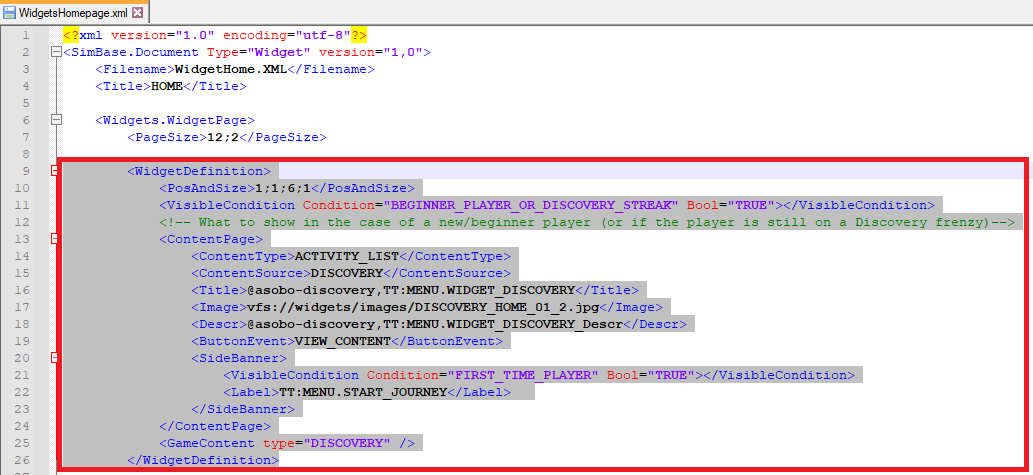The image size is (1033, 475).
Task: Click the Bool="TRUE" attribute on line 11
Action: [x=731, y=205]
